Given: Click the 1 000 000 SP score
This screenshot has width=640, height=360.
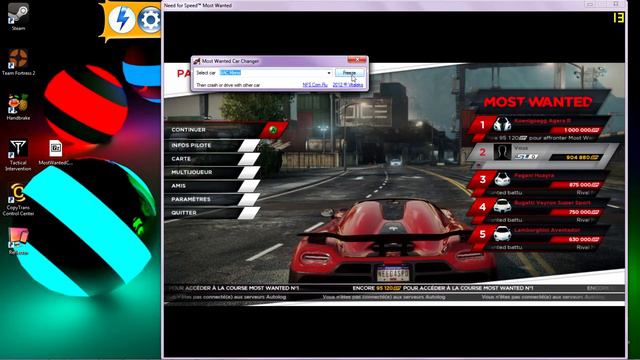Looking at the screenshot, I should [x=581, y=130].
